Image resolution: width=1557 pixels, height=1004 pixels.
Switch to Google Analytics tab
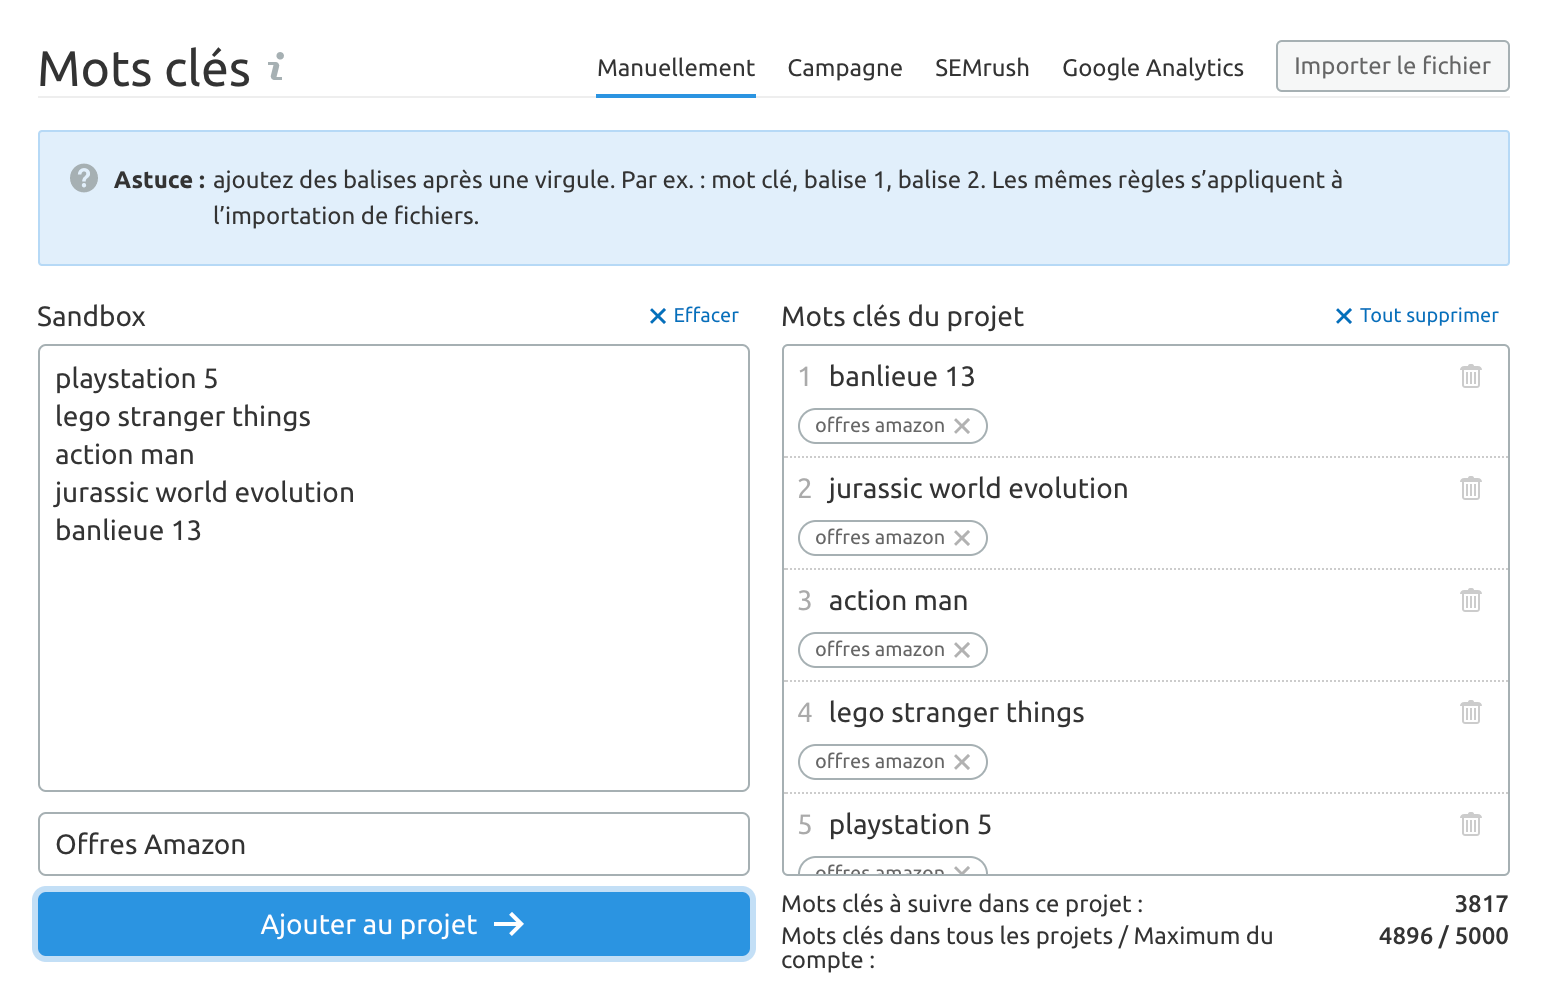(1153, 68)
